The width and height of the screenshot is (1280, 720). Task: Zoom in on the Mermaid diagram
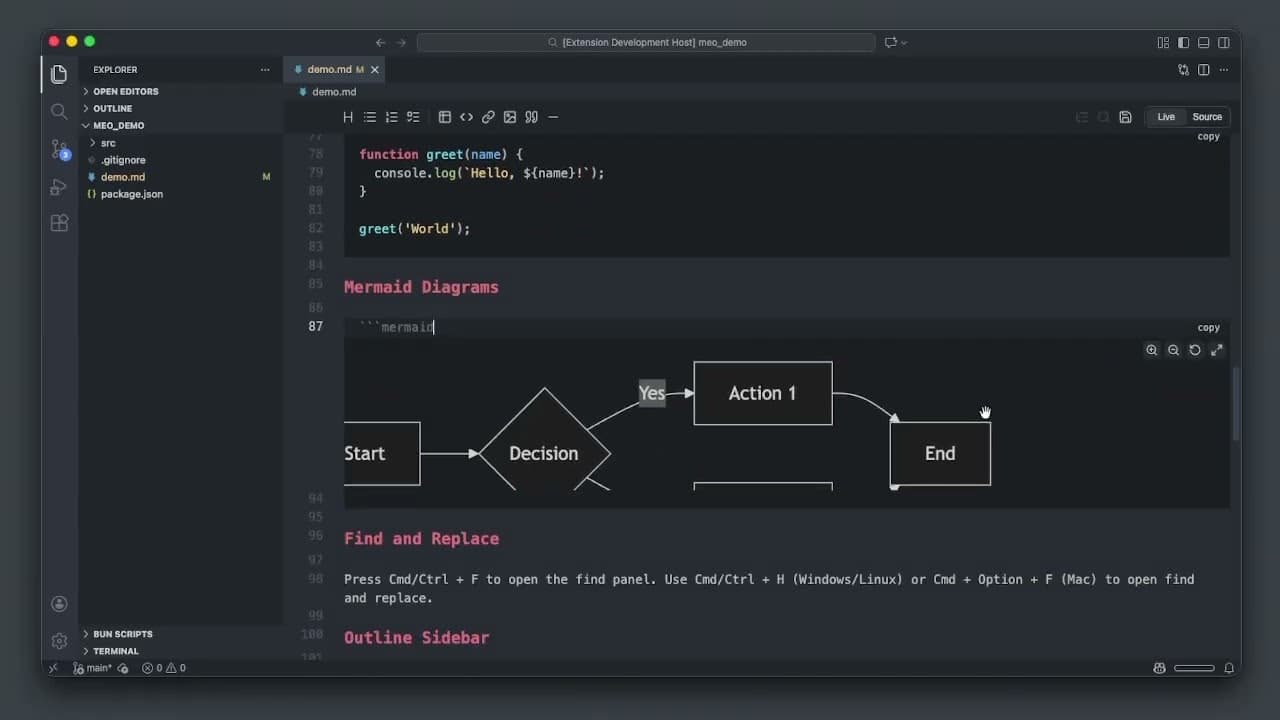pyautogui.click(x=1152, y=350)
